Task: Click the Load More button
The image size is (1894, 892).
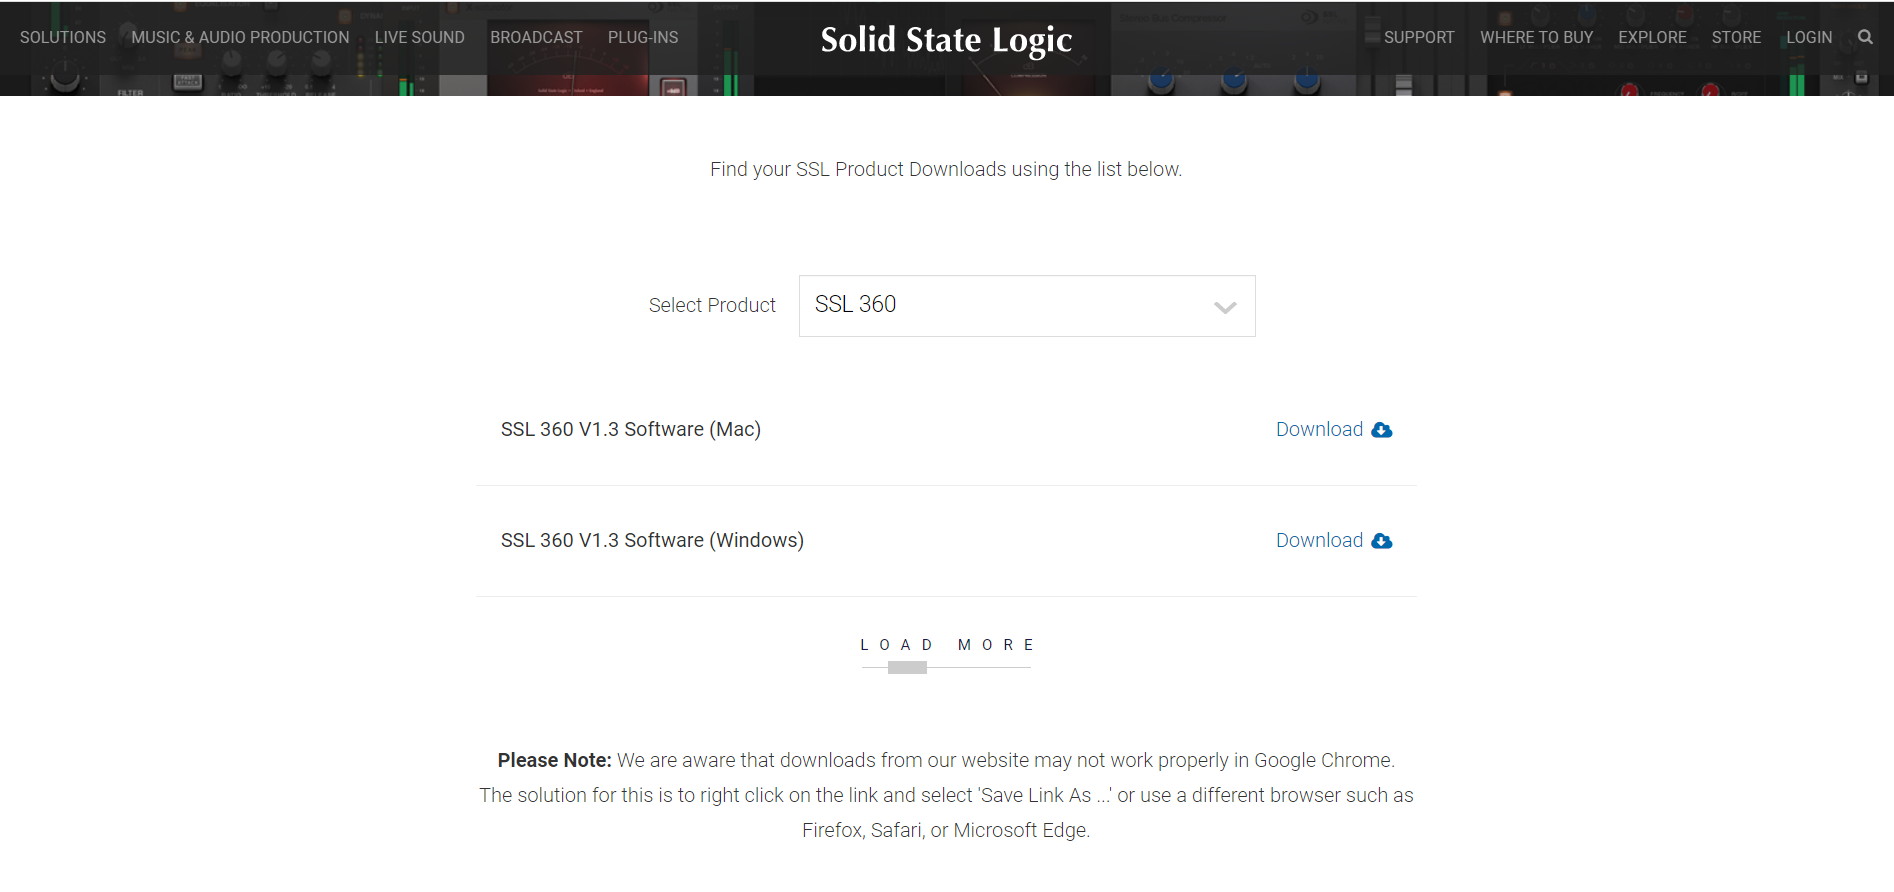Action: [x=946, y=645]
